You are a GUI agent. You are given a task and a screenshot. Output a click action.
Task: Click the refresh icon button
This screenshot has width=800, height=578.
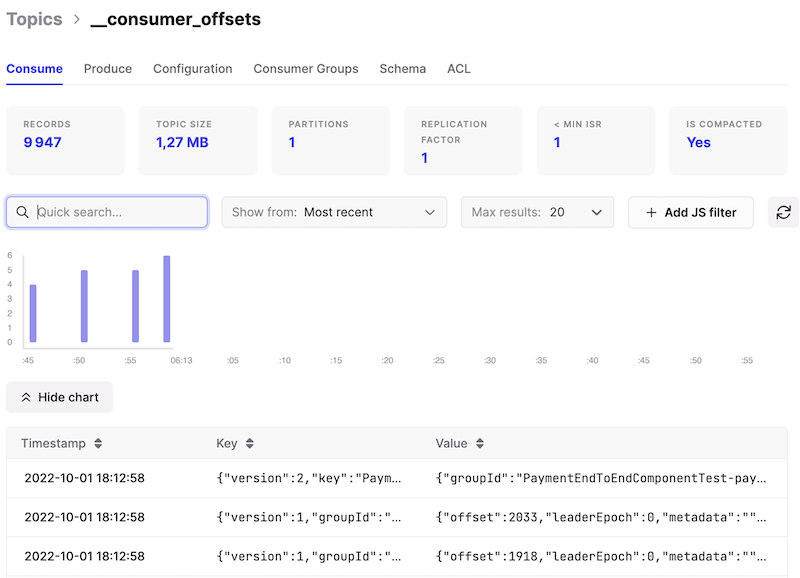[x=783, y=212]
